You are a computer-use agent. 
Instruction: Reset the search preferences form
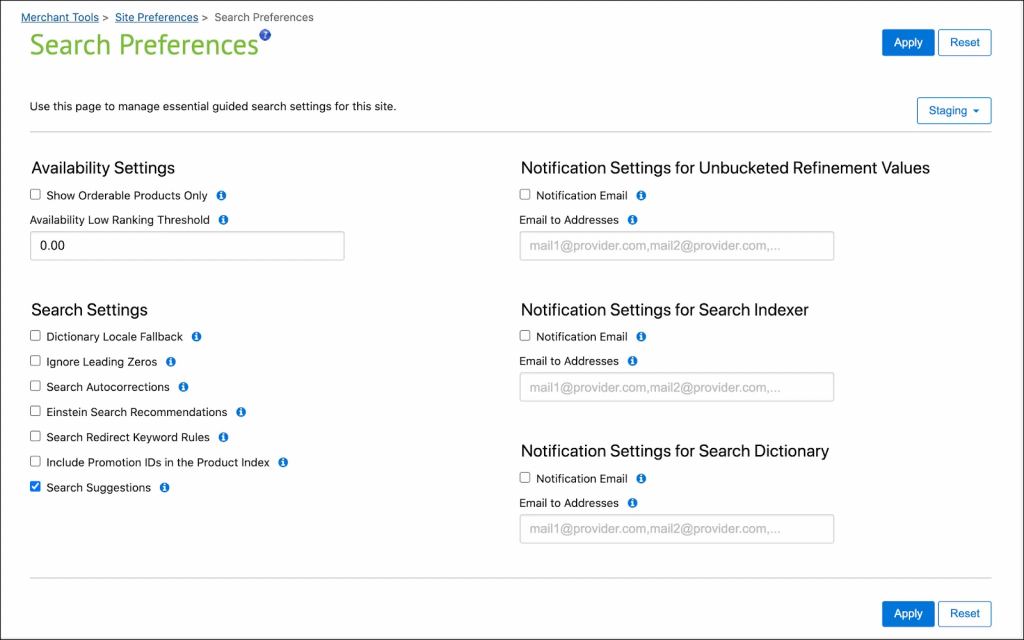(964, 42)
